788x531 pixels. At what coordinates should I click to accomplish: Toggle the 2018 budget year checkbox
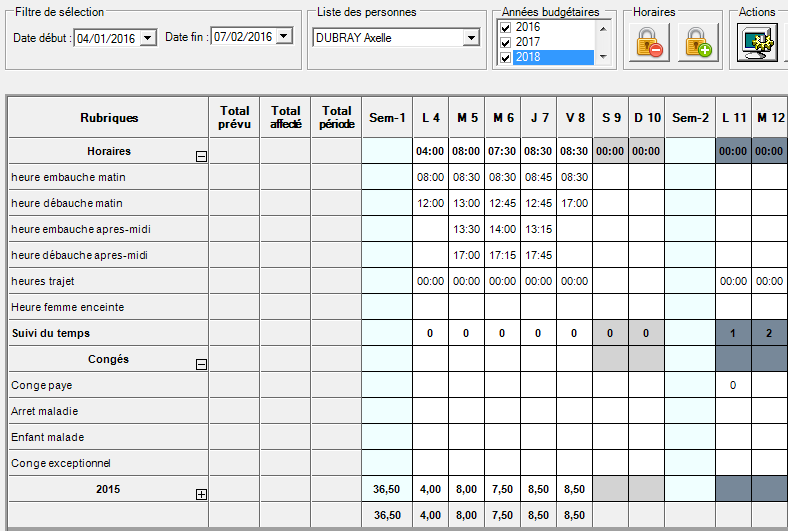(x=505, y=58)
